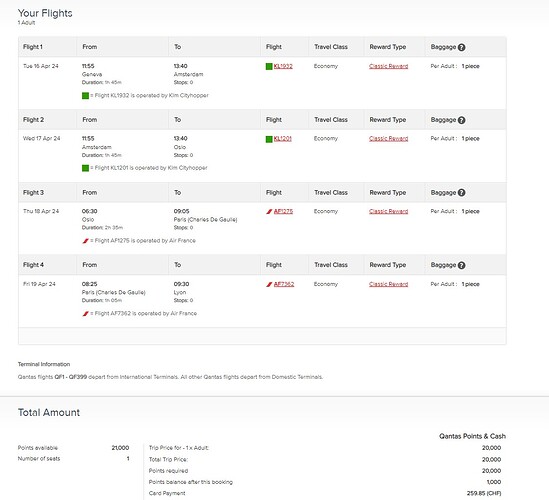Open Classic Reward link for Flight 3
Image resolution: width=549 pixels, height=500 pixels.
tap(389, 211)
